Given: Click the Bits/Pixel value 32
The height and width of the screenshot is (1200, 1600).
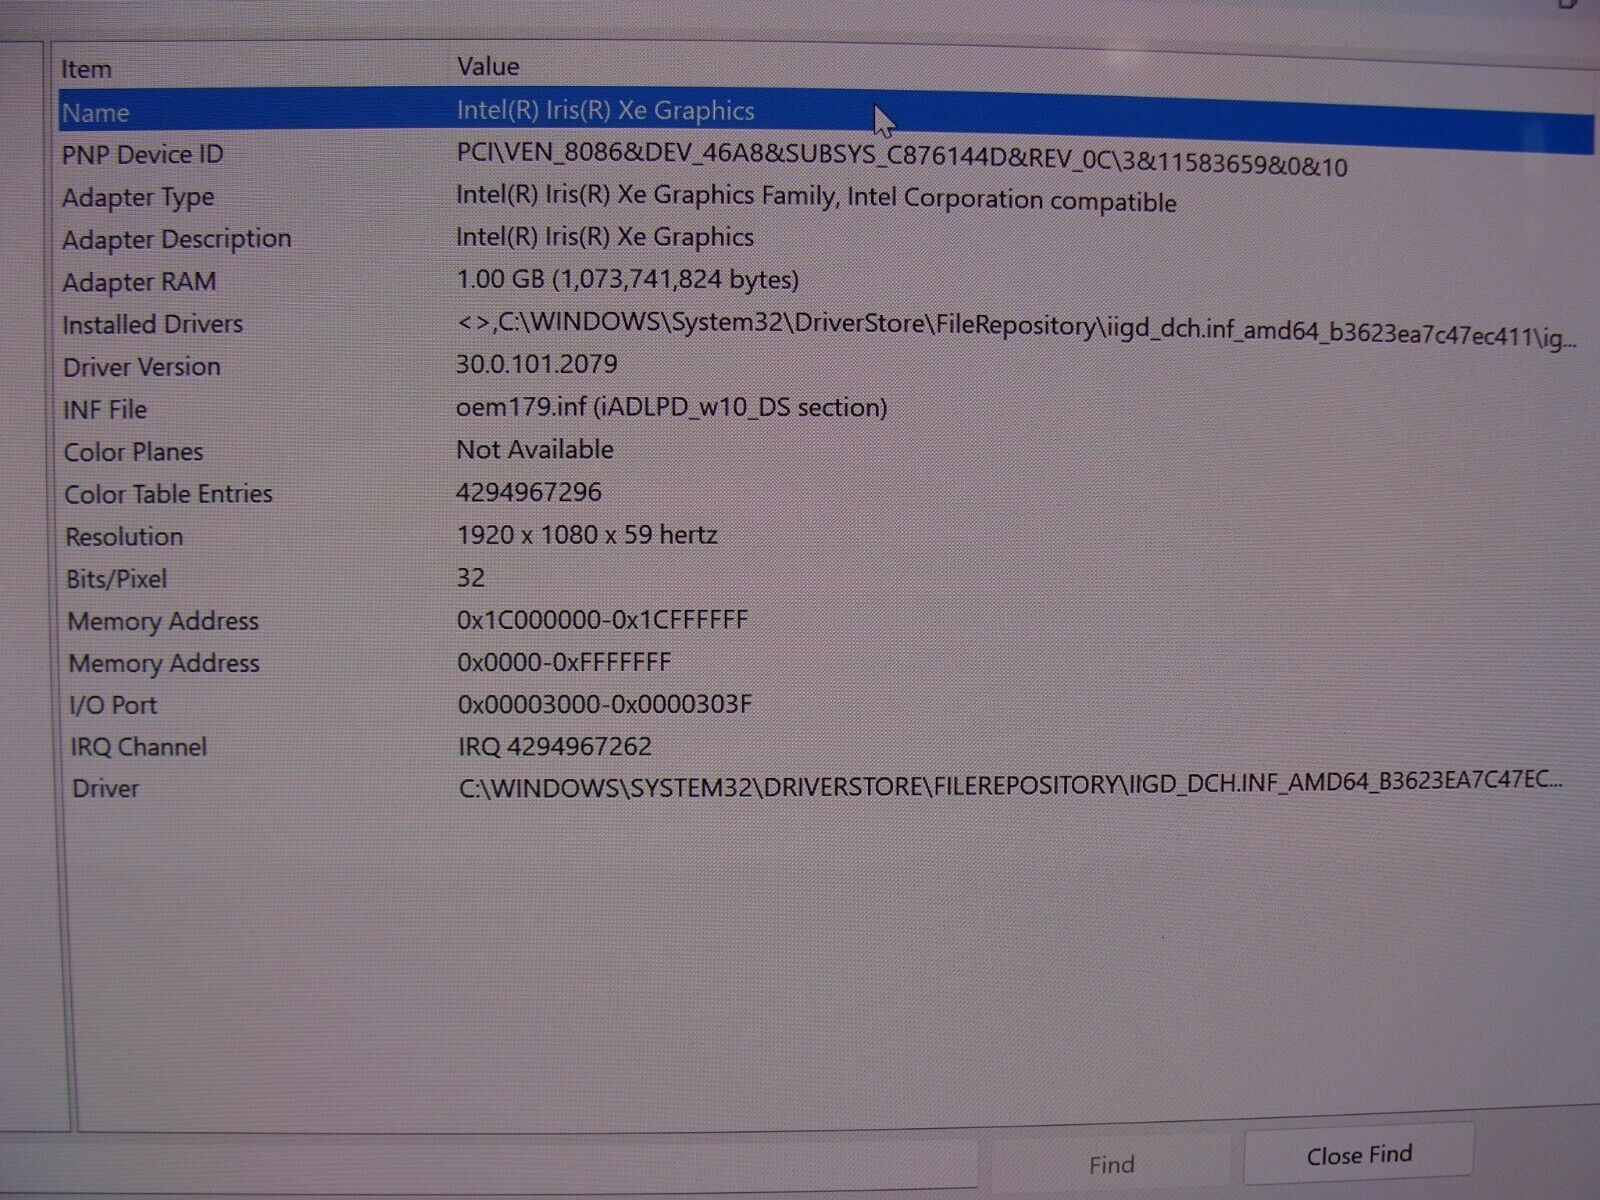Looking at the screenshot, I should tap(470, 577).
